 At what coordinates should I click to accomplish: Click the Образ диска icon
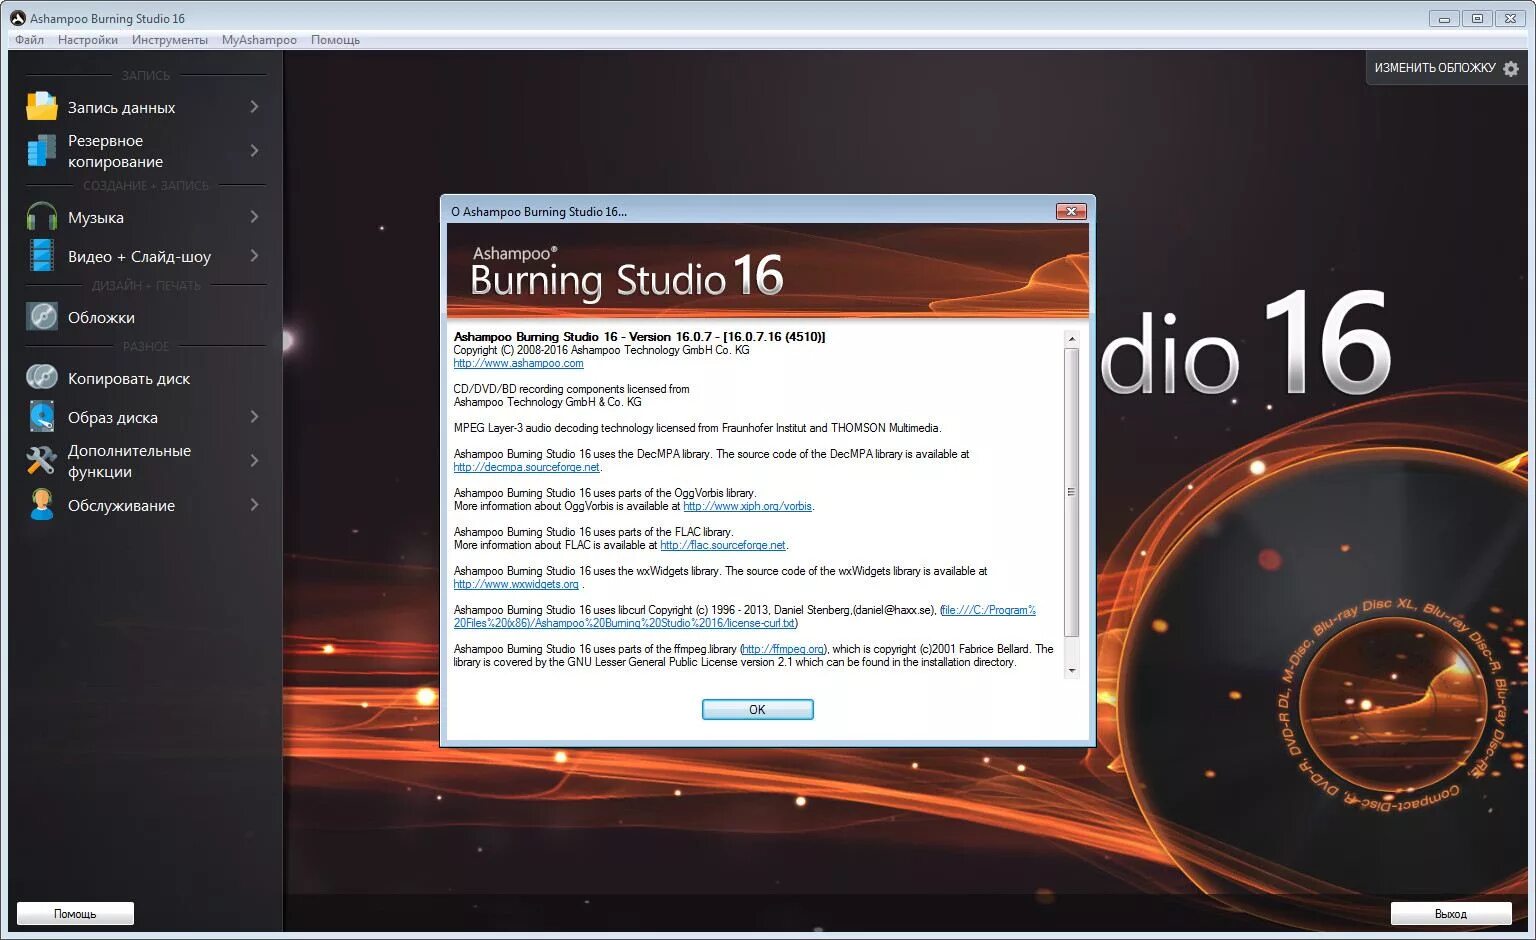(41, 417)
